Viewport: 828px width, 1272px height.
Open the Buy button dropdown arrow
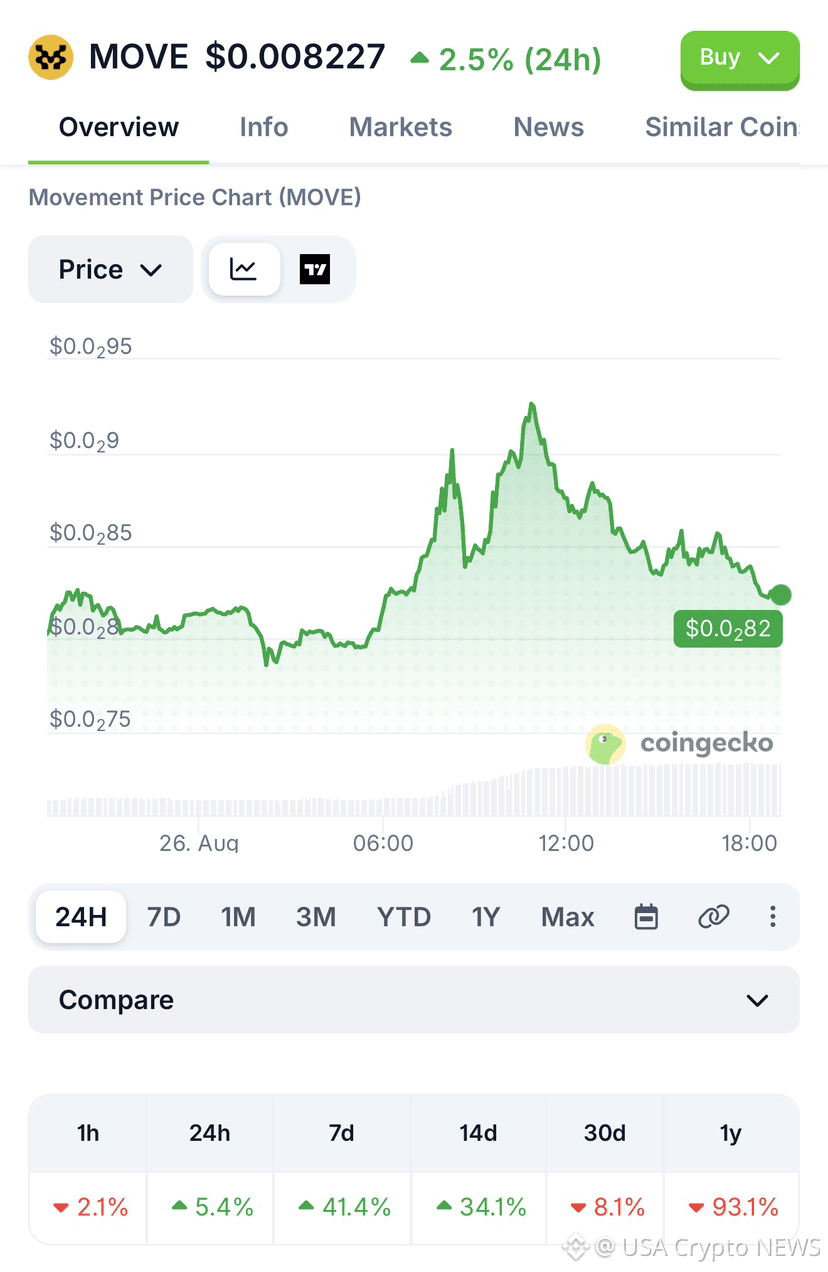coord(769,58)
